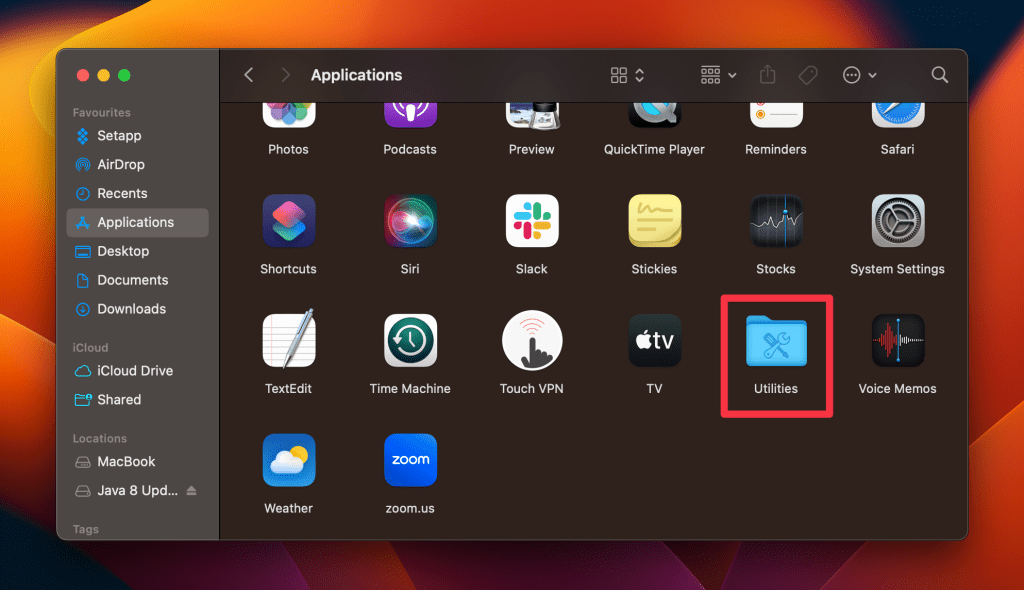The width and height of the screenshot is (1024, 590).
Task: Open the More actions ellipsis menu
Action: point(859,75)
